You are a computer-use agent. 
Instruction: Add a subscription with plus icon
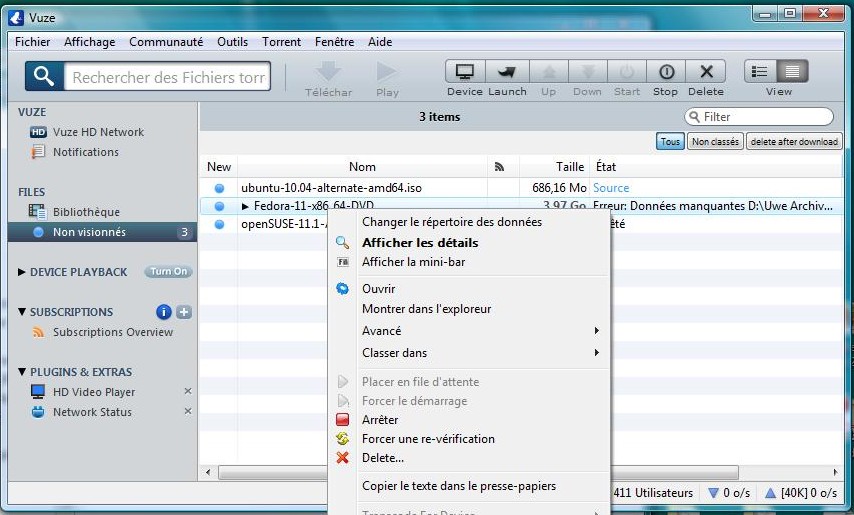pos(184,312)
